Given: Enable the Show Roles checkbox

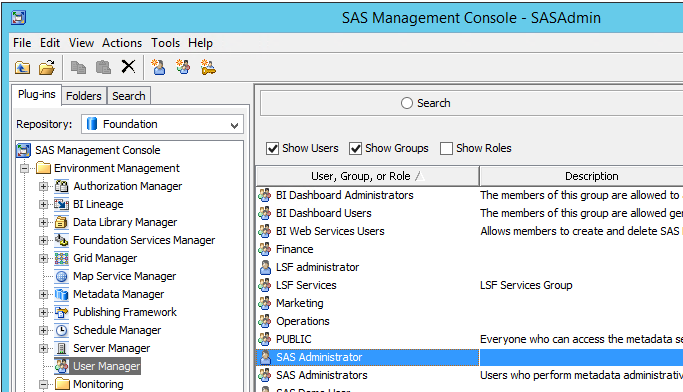Looking at the screenshot, I should (x=446, y=149).
